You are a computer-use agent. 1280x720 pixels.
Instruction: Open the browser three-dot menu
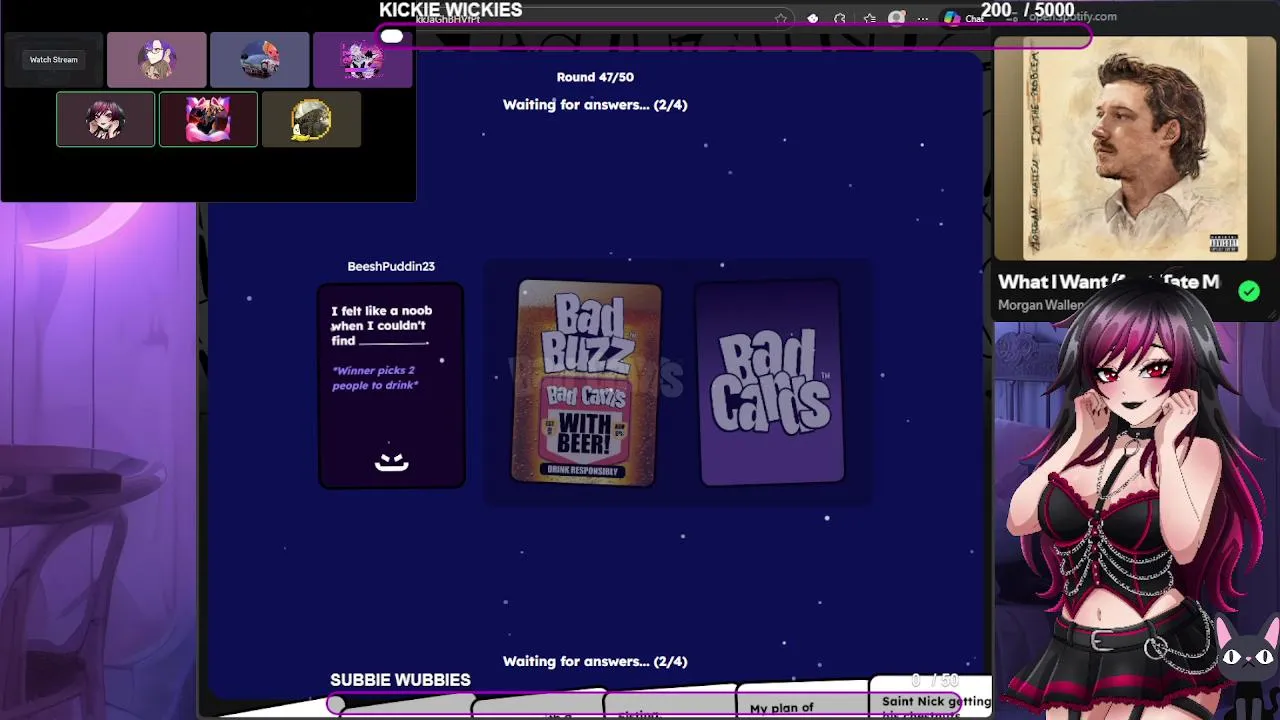[x=922, y=18]
